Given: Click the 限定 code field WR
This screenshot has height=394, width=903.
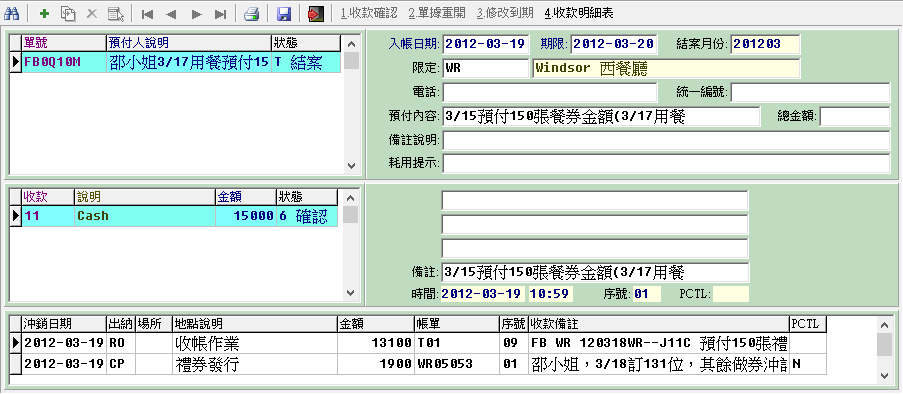Looking at the screenshot, I should click(485, 69).
